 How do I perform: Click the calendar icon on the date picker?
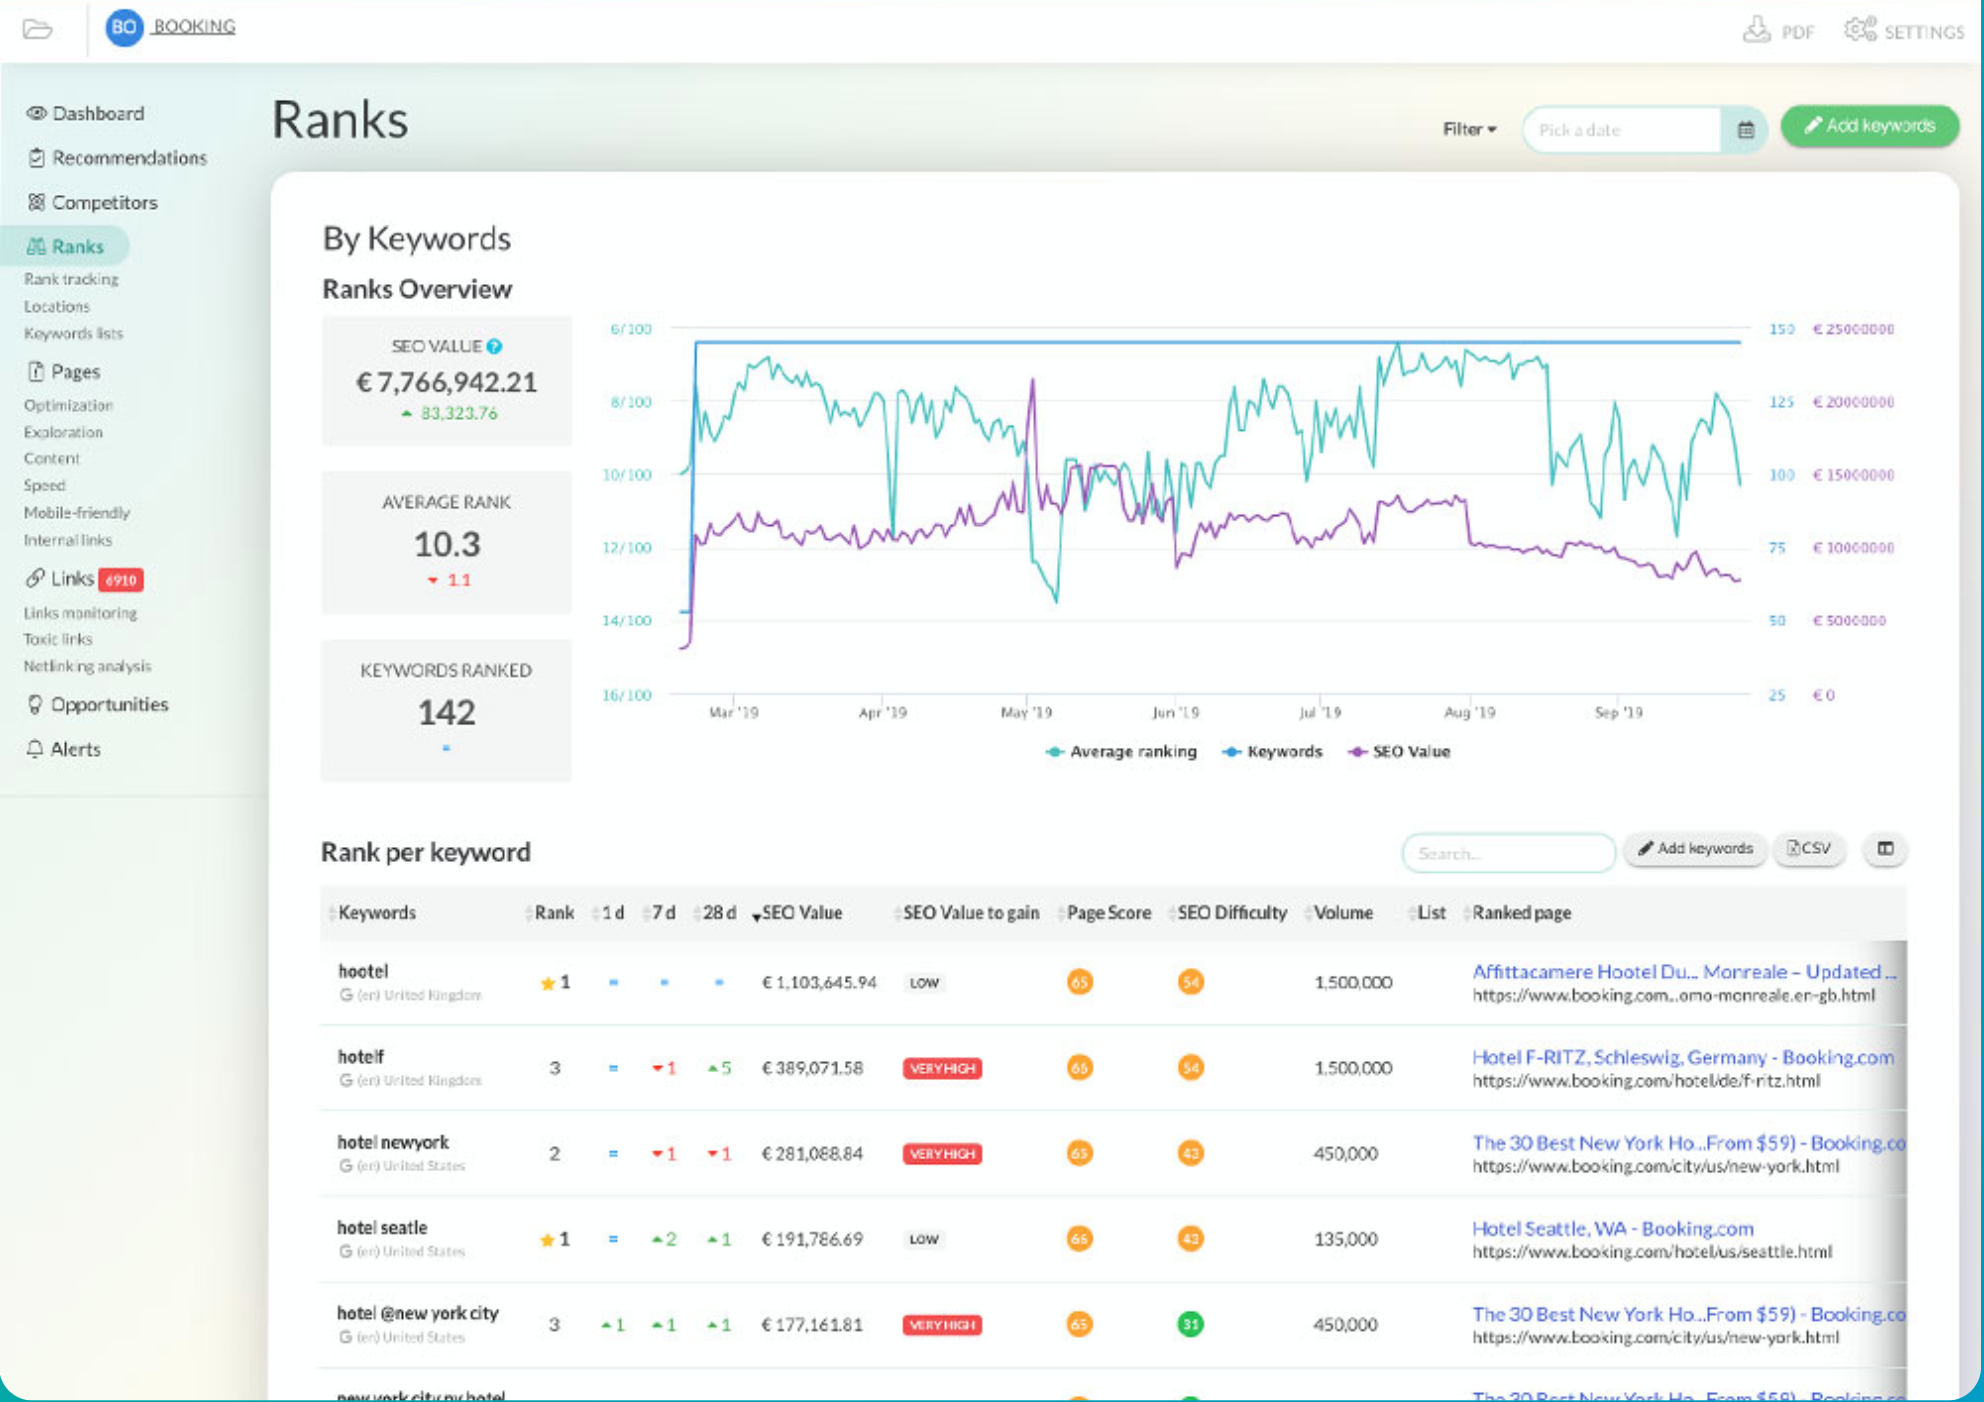pyautogui.click(x=1745, y=129)
